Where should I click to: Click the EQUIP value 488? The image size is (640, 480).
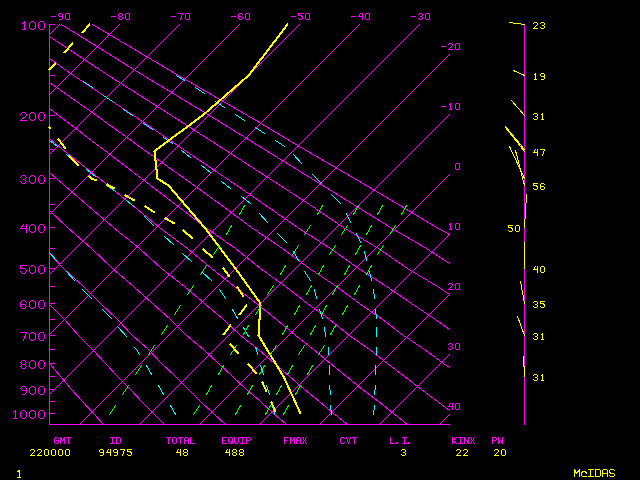[x=236, y=453]
